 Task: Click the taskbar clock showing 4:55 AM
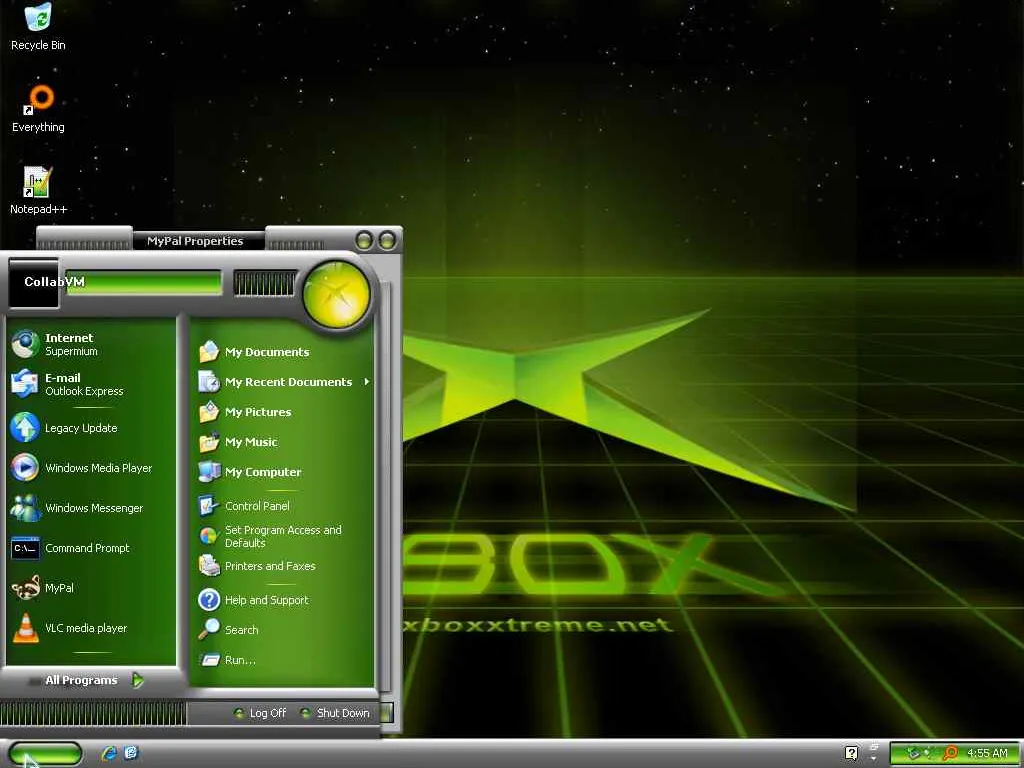click(987, 753)
